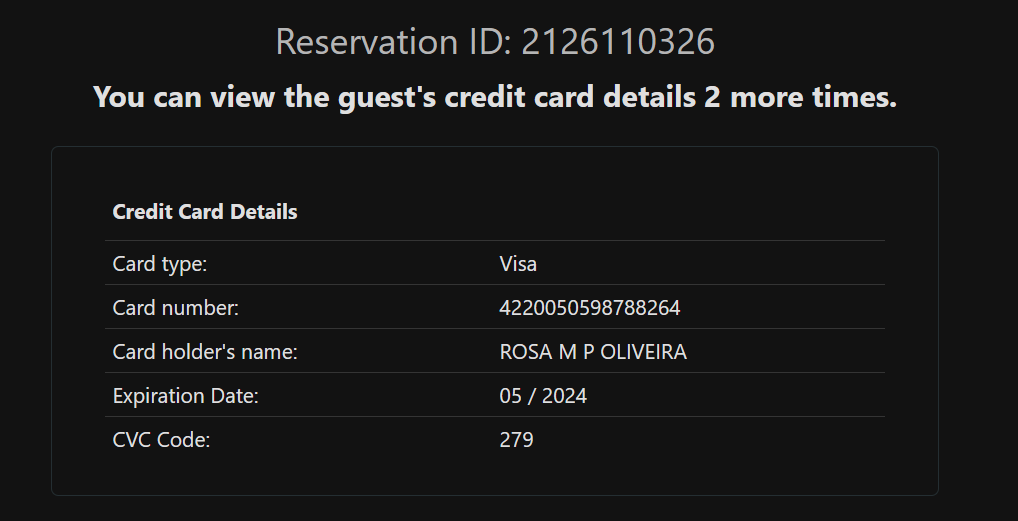Click the expiration year '2024'
This screenshot has width=1018, height=521.
coord(565,396)
